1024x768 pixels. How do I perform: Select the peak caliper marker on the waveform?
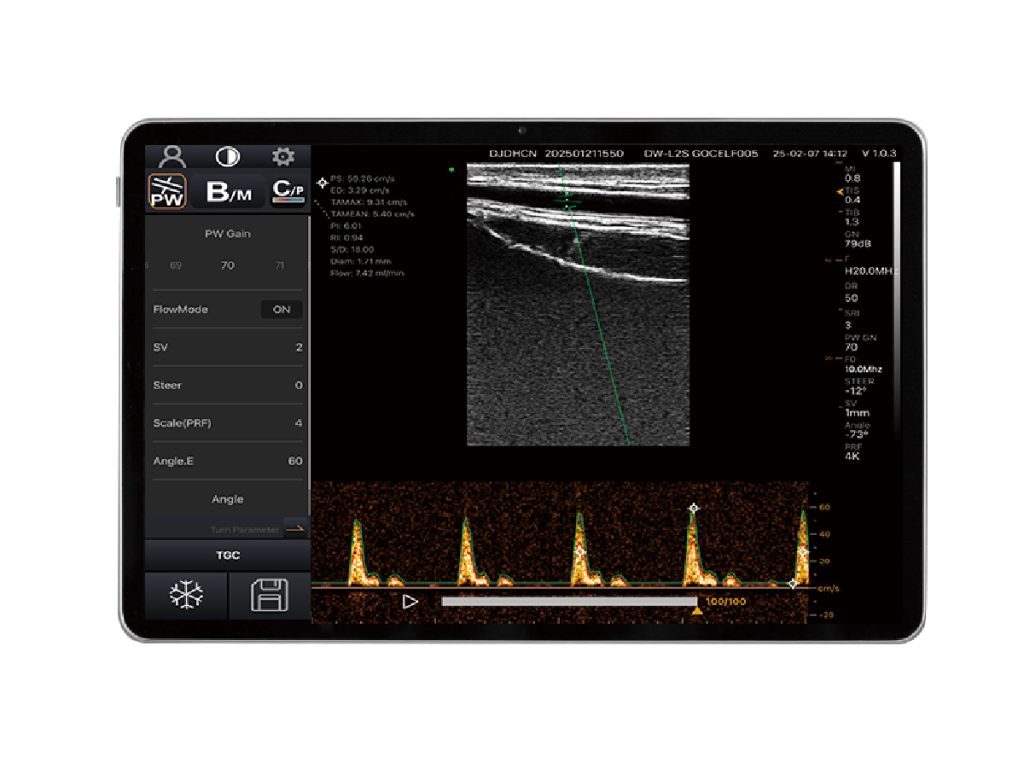click(x=693, y=508)
